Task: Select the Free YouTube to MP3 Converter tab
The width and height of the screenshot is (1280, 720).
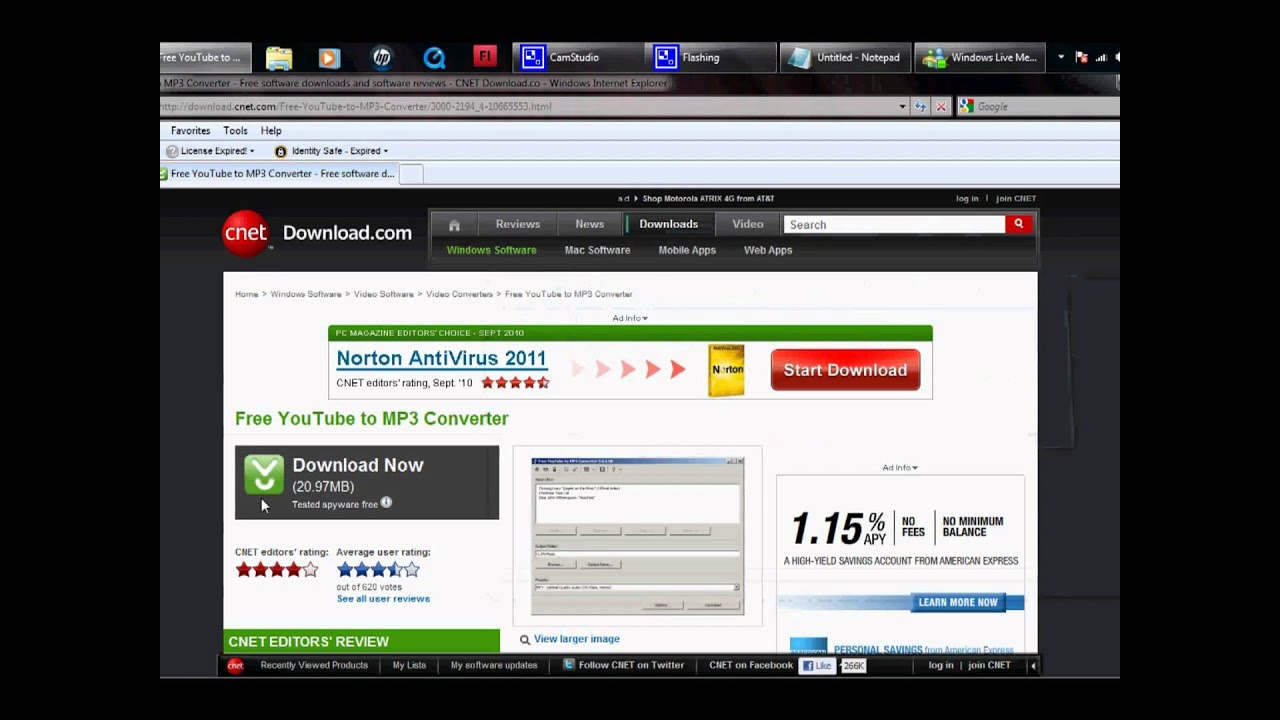Action: 279,174
